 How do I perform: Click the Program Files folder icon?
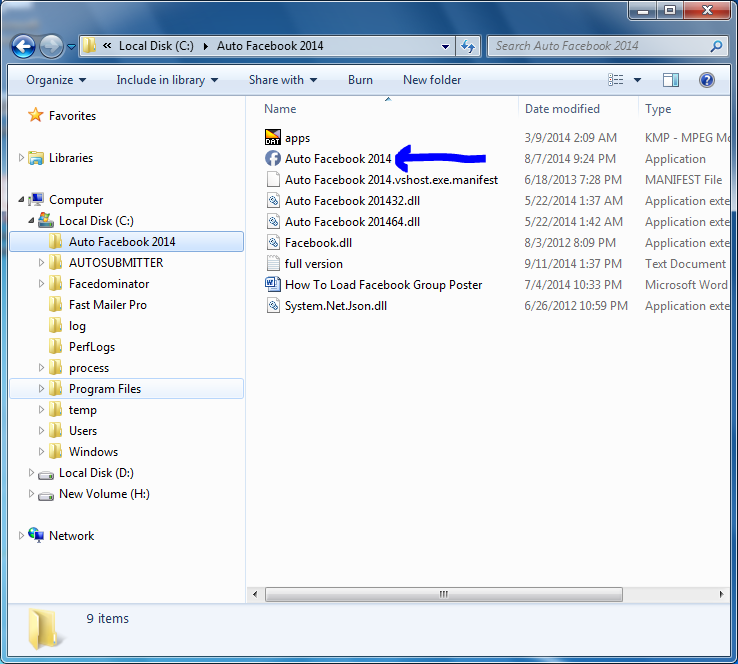[56, 389]
